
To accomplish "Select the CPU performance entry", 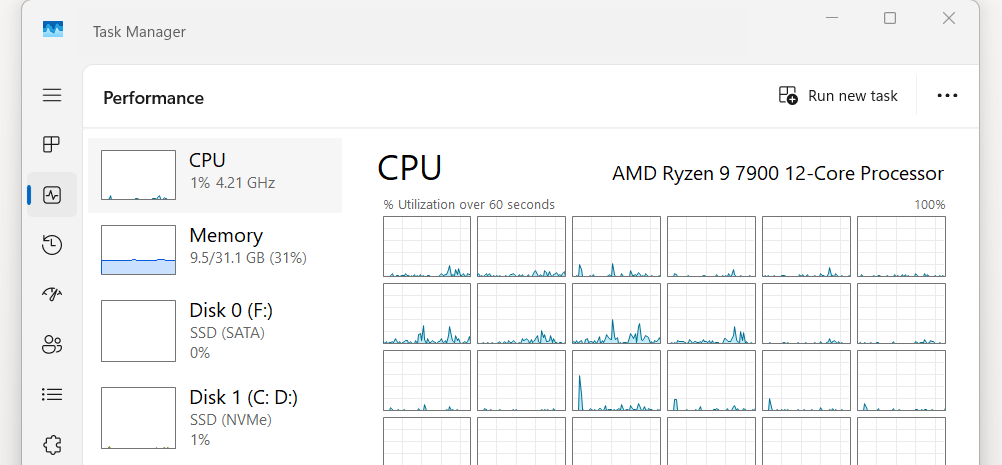I will click(215, 175).
